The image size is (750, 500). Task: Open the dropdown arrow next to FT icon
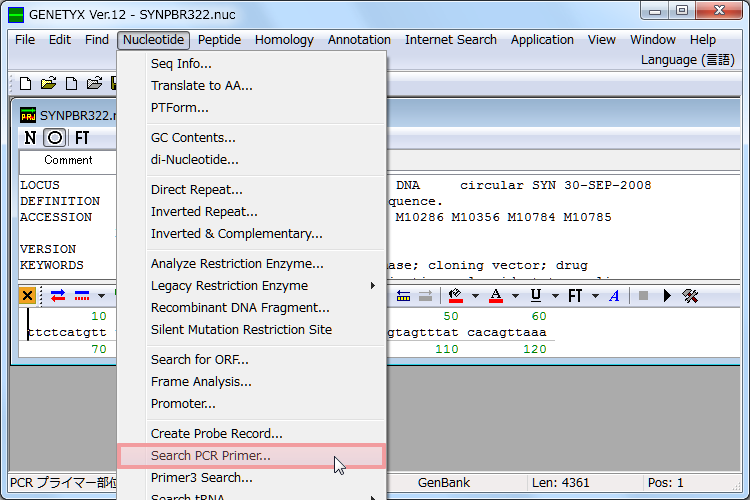(x=596, y=296)
